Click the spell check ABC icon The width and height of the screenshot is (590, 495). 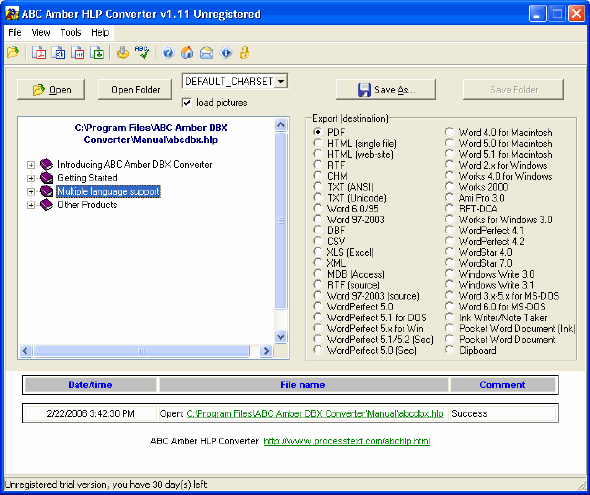142,52
